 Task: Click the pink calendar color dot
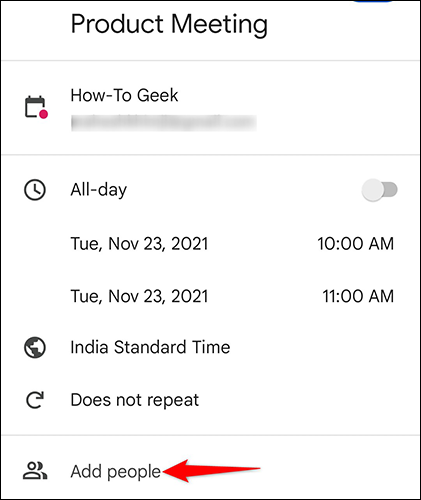tap(43, 114)
